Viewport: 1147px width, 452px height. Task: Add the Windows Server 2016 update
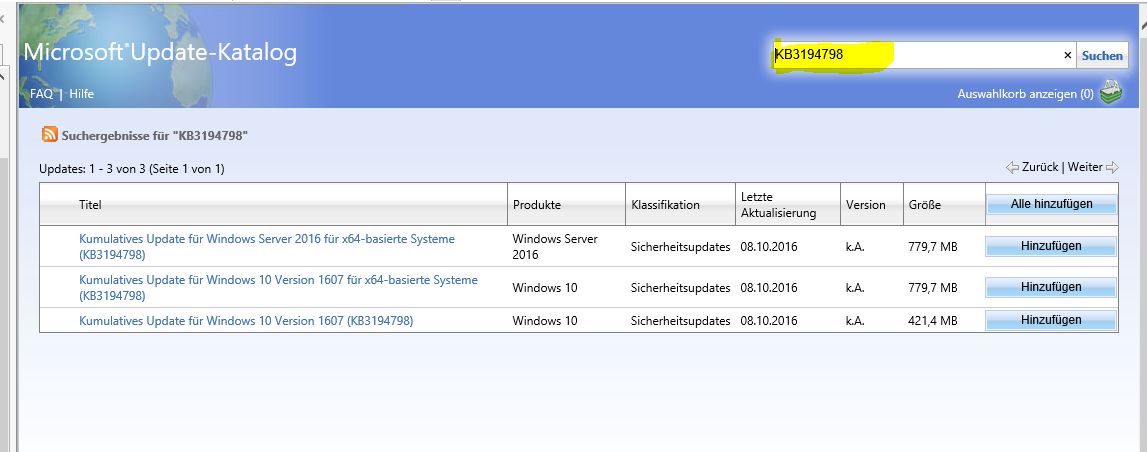tap(1051, 246)
